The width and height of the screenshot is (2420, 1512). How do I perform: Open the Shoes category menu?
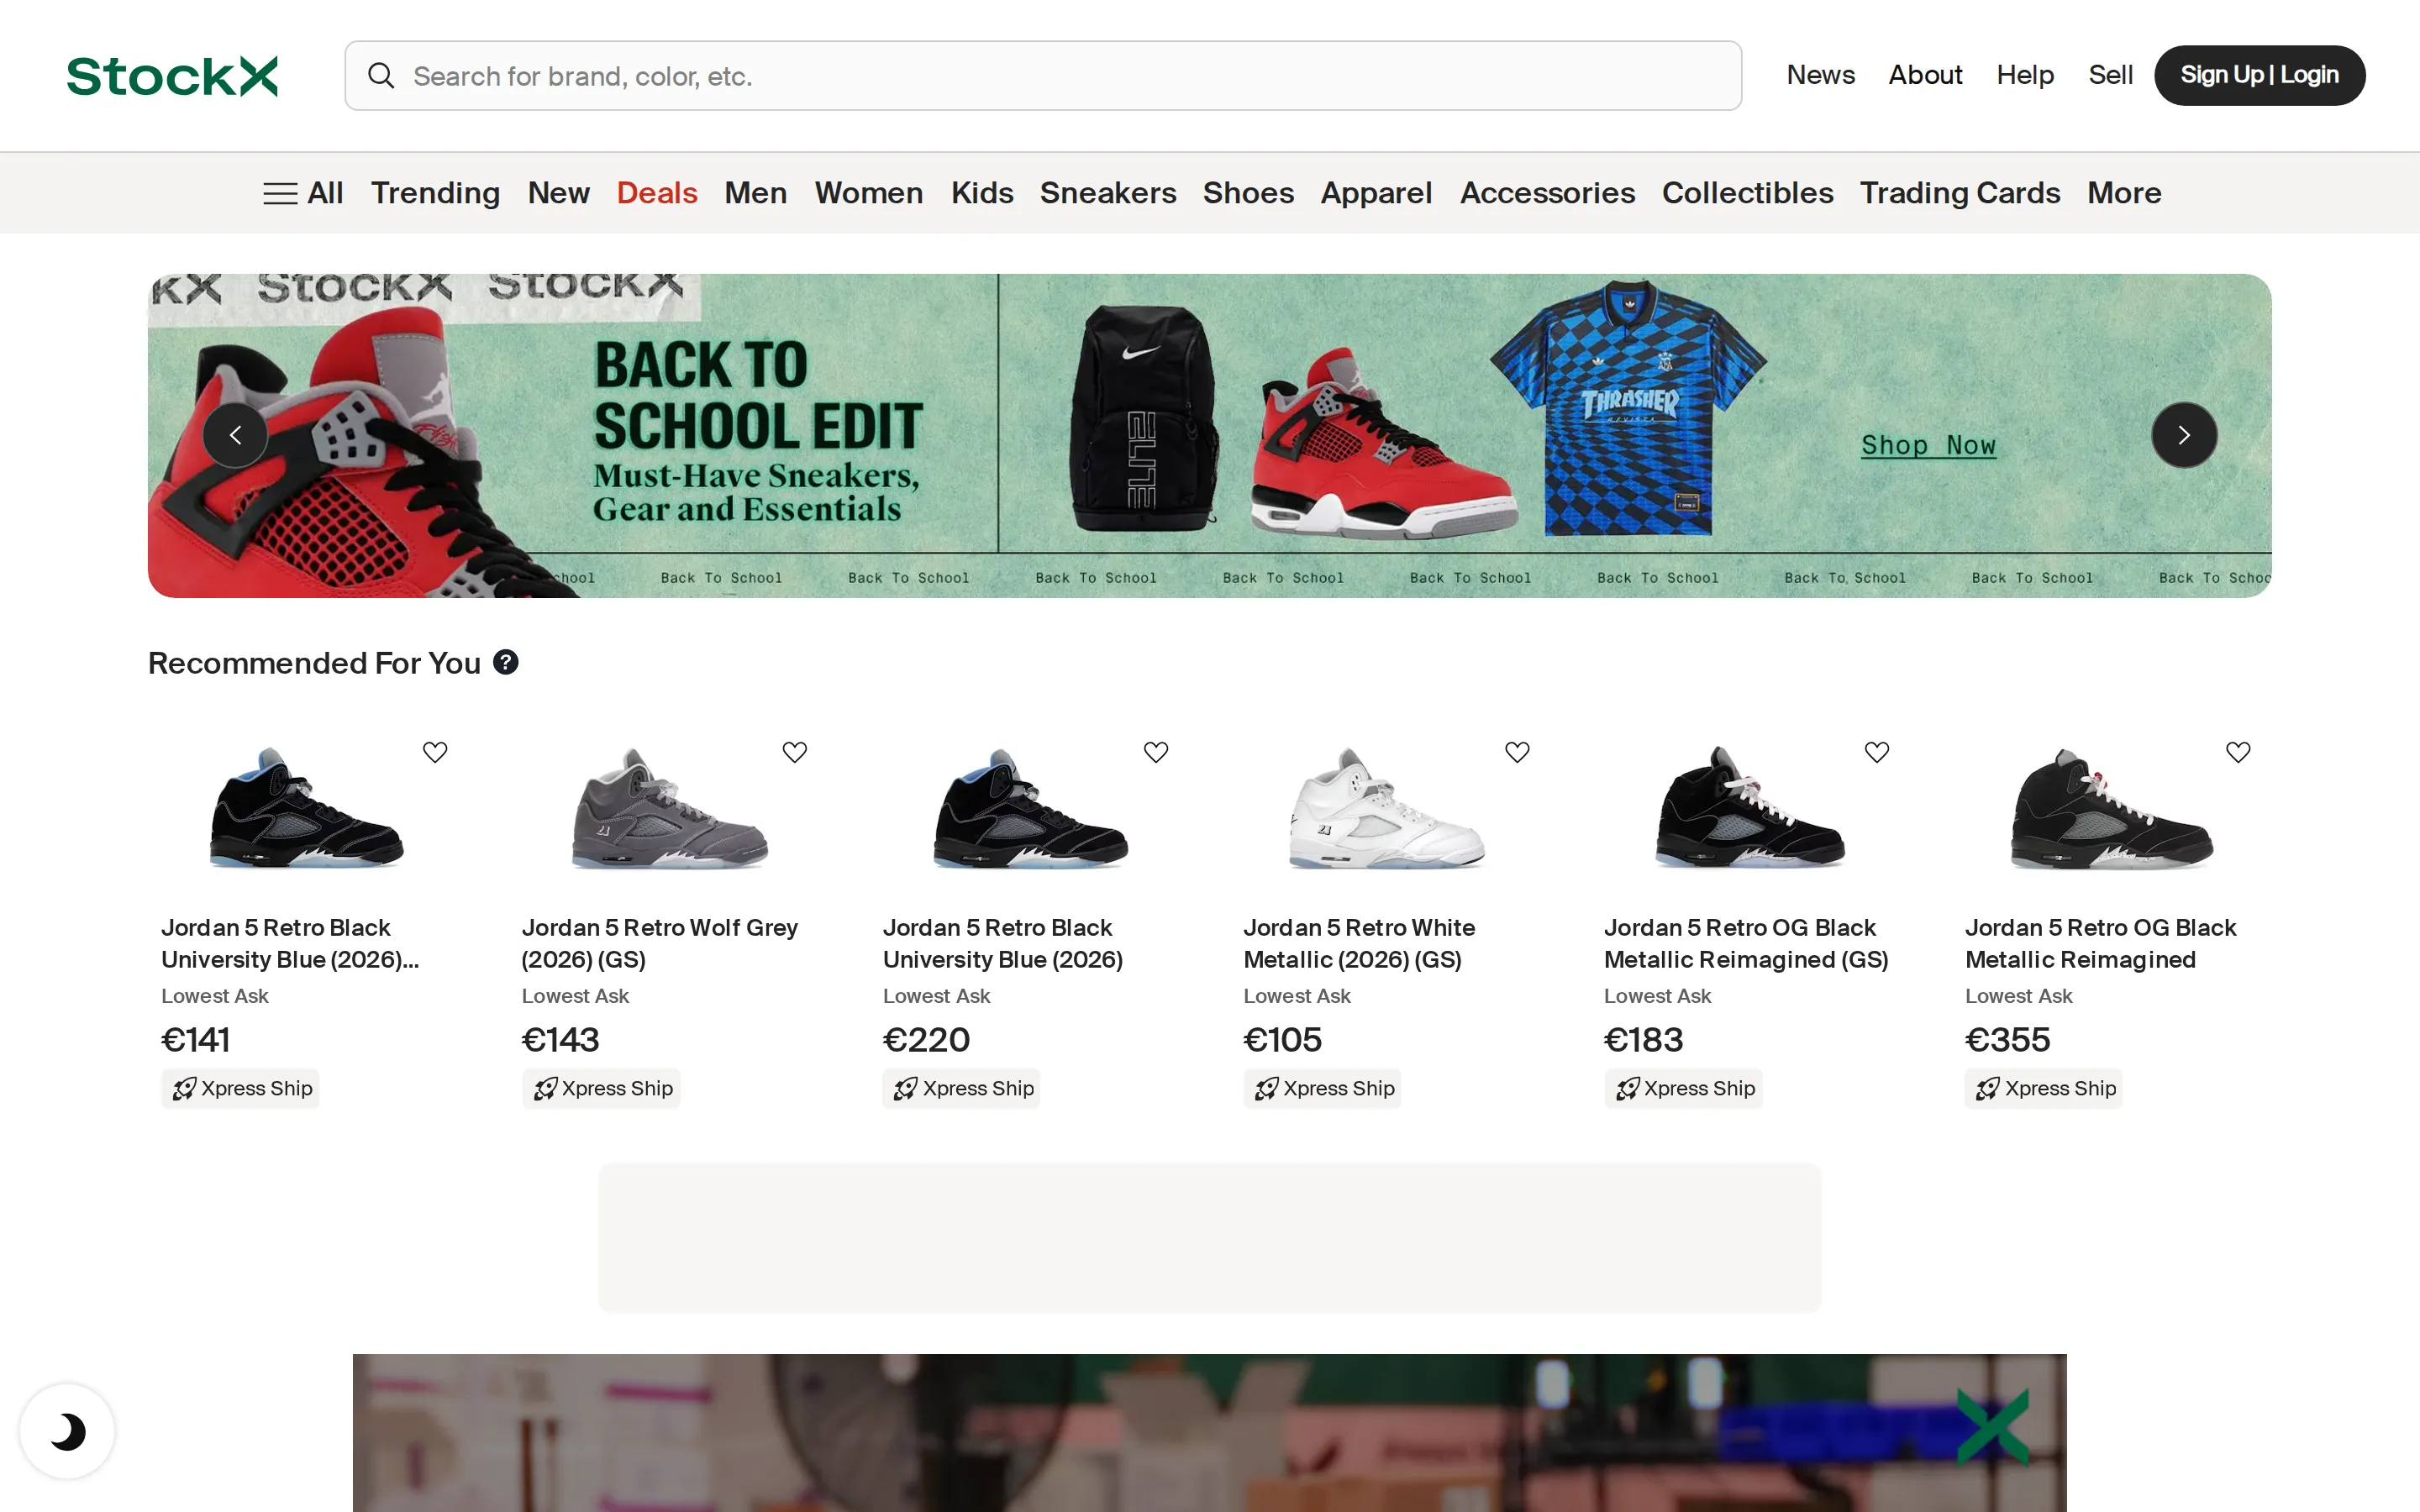(x=1248, y=193)
